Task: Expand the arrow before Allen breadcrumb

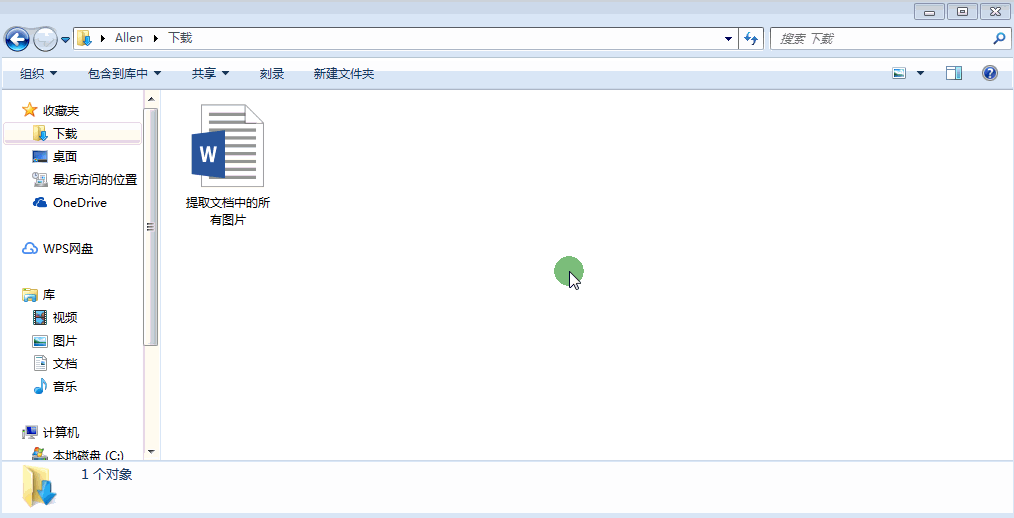Action: pos(103,39)
